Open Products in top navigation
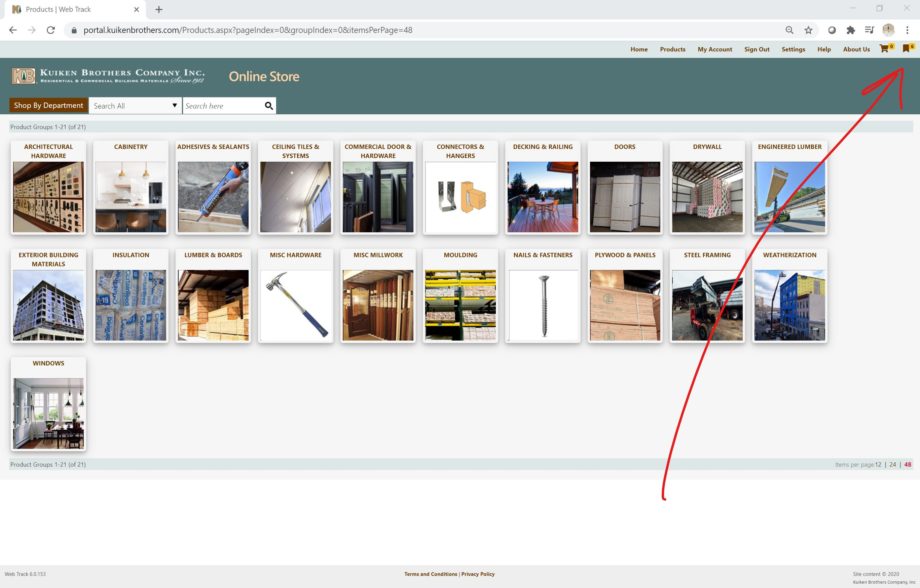920x588 pixels. point(672,49)
